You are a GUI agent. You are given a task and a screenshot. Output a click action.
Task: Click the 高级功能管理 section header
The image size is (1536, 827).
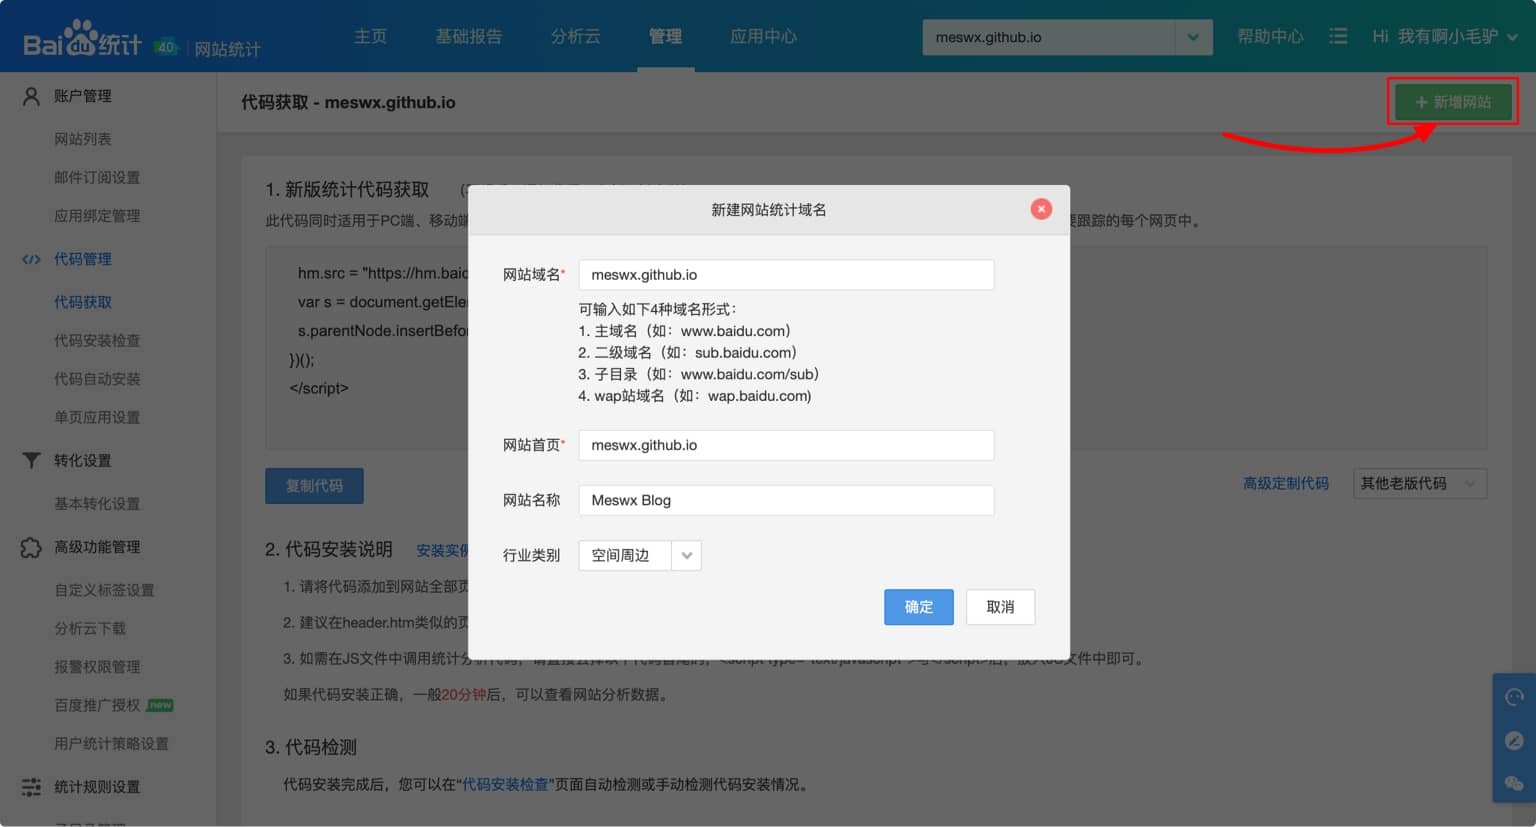click(x=97, y=547)
